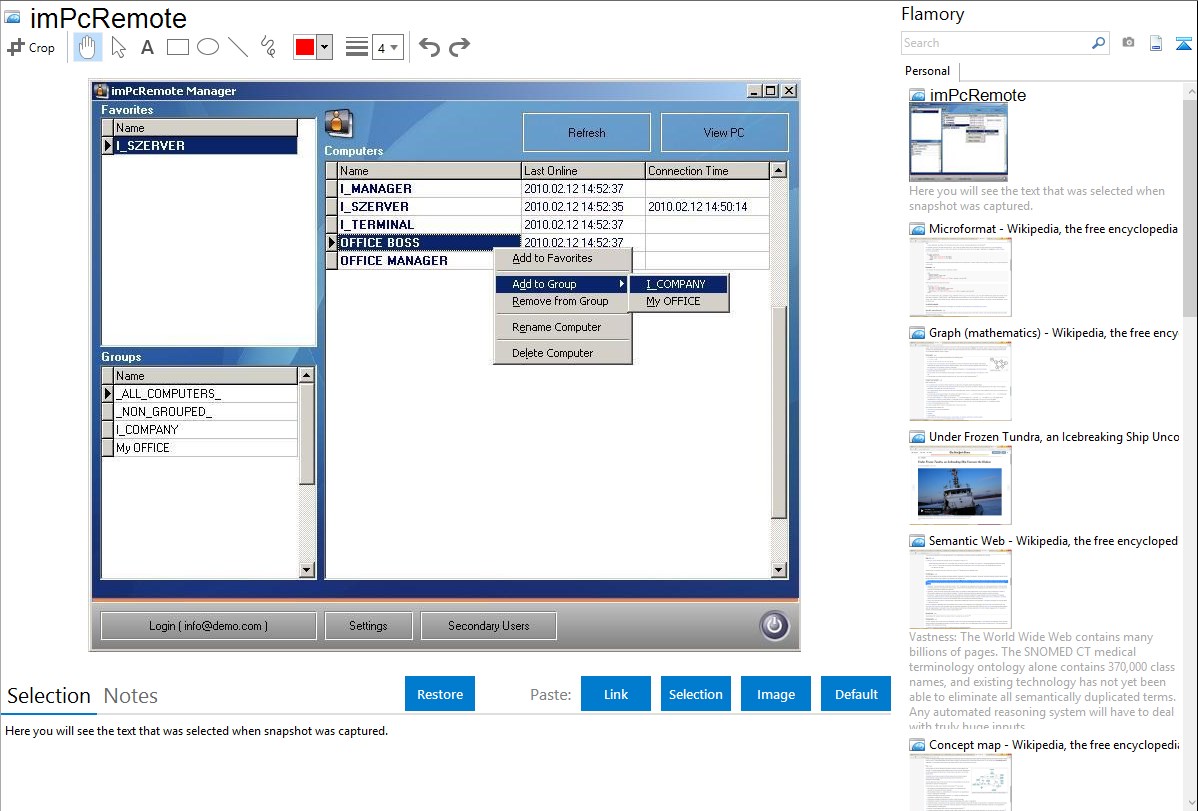Viewport: 1198px width, 811px height.
Task: Activate the Crop tool
Action: 31,47
